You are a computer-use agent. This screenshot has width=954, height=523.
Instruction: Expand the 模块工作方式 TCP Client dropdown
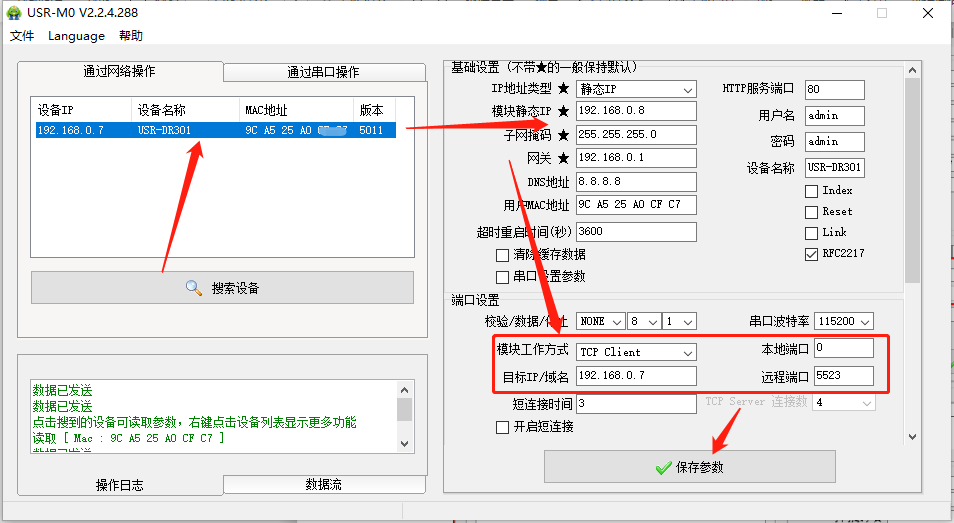(x=687, y=352)
